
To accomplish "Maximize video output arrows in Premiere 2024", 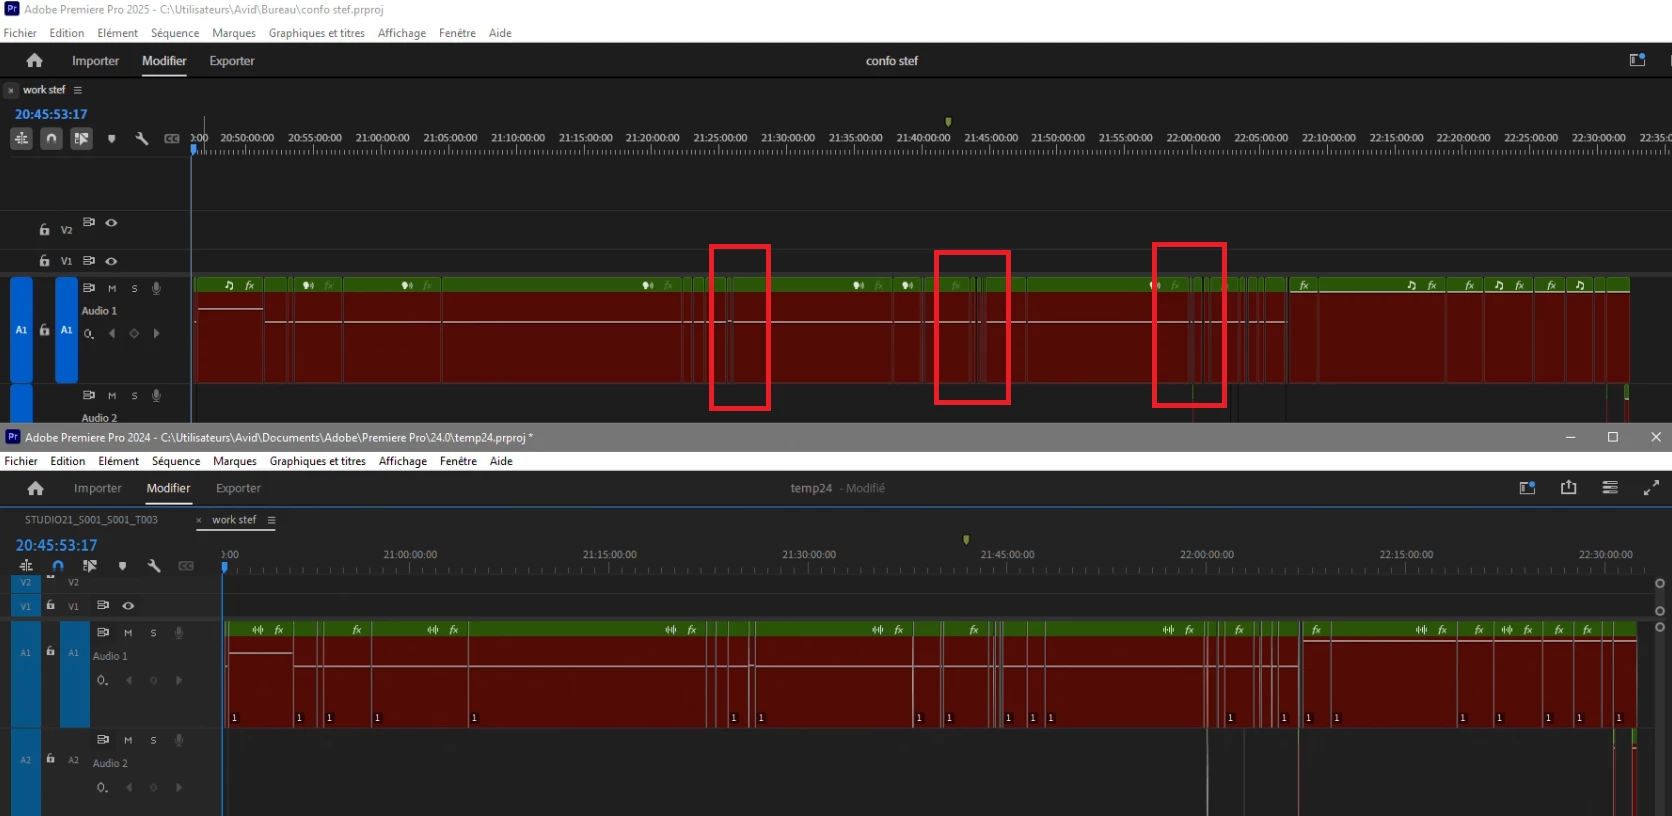I will 1651,487.
